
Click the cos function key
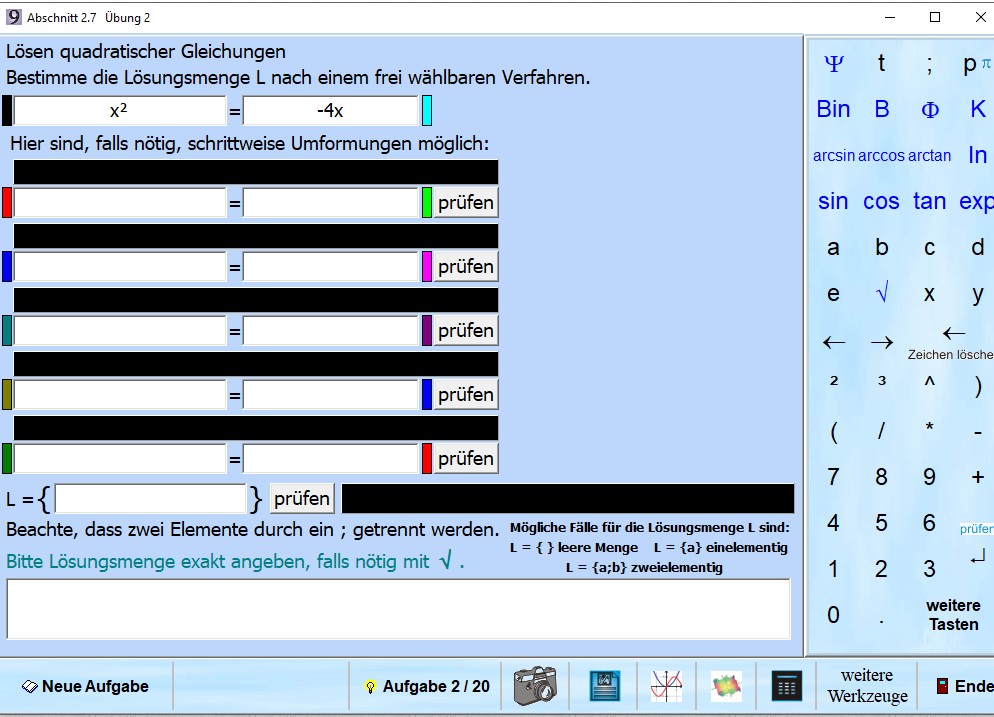click(x=881, y=201)
